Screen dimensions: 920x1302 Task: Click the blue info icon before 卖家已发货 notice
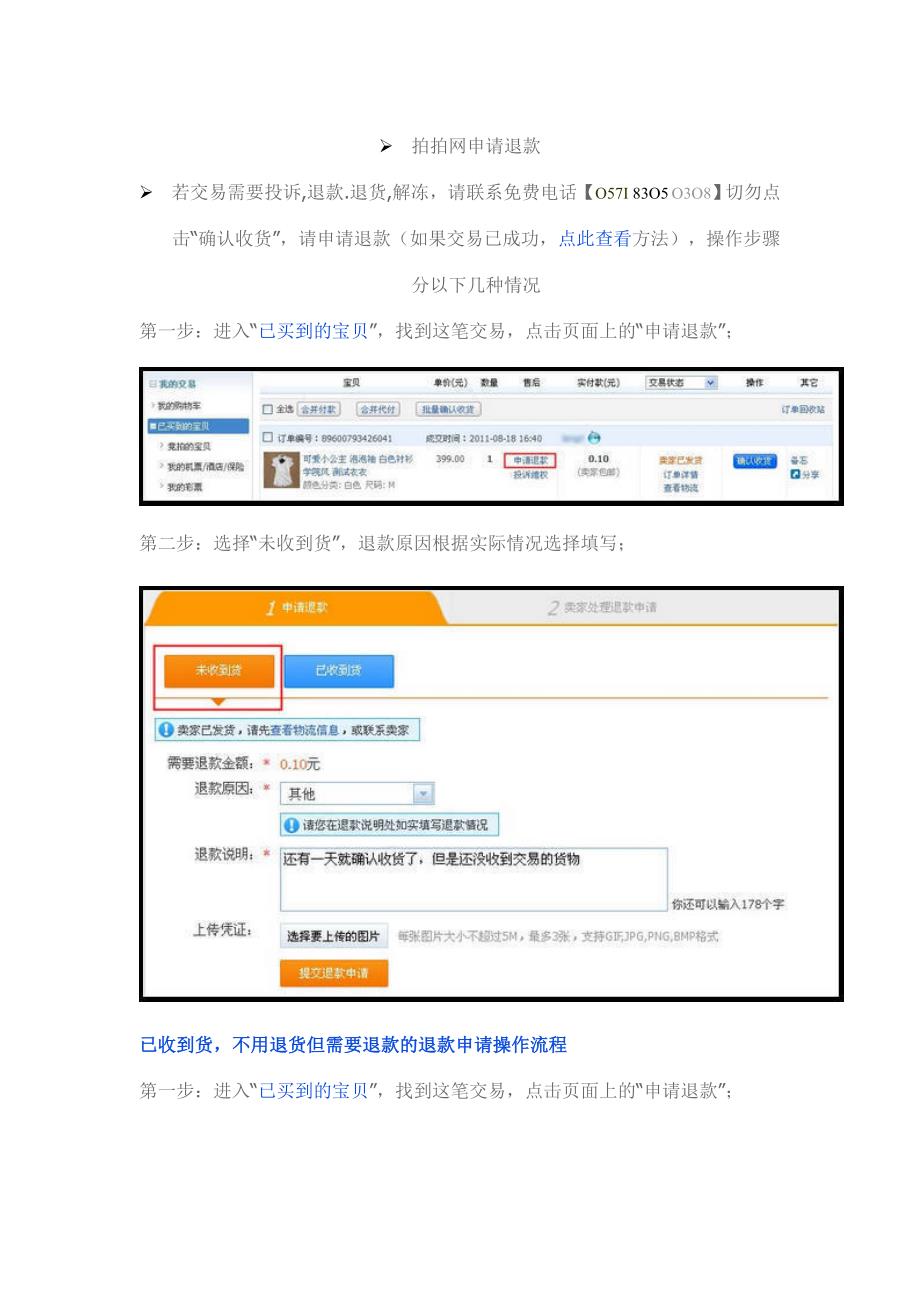[x=167, y=730]
